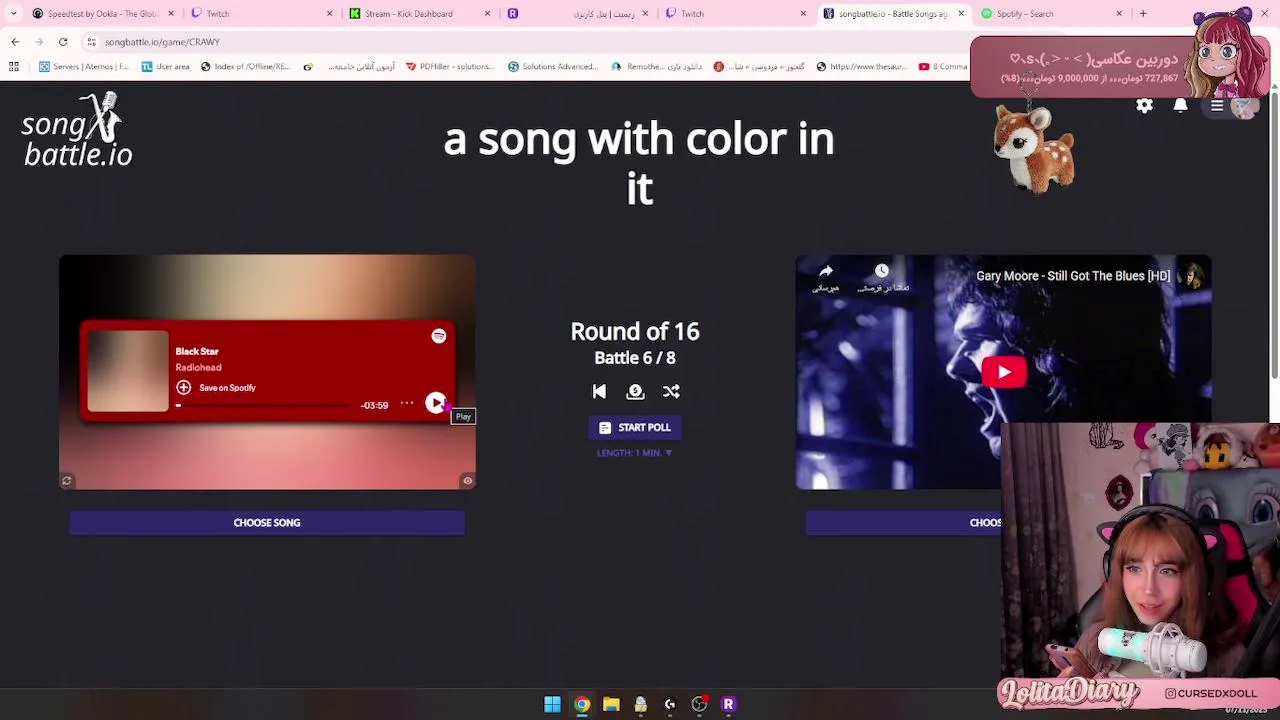Viewport: 1280px width, 720px height.
Task: Open the thesaurus.com bookmark
Action: (861, 67)
